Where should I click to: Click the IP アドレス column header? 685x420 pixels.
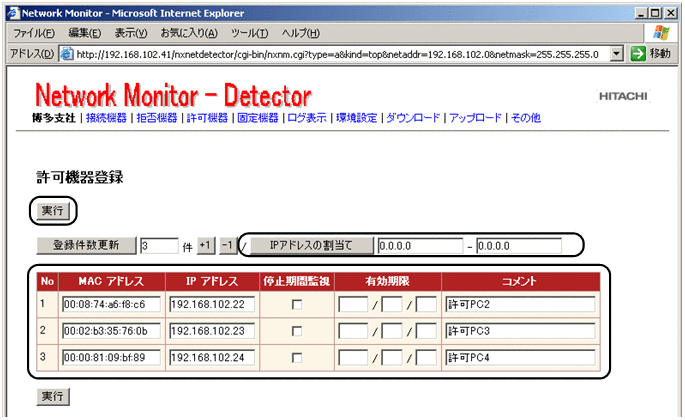coord(212,281)
